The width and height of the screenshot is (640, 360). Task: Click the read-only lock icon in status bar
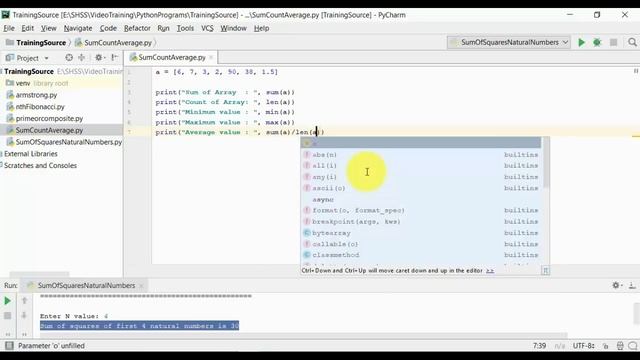click(606, 346)
